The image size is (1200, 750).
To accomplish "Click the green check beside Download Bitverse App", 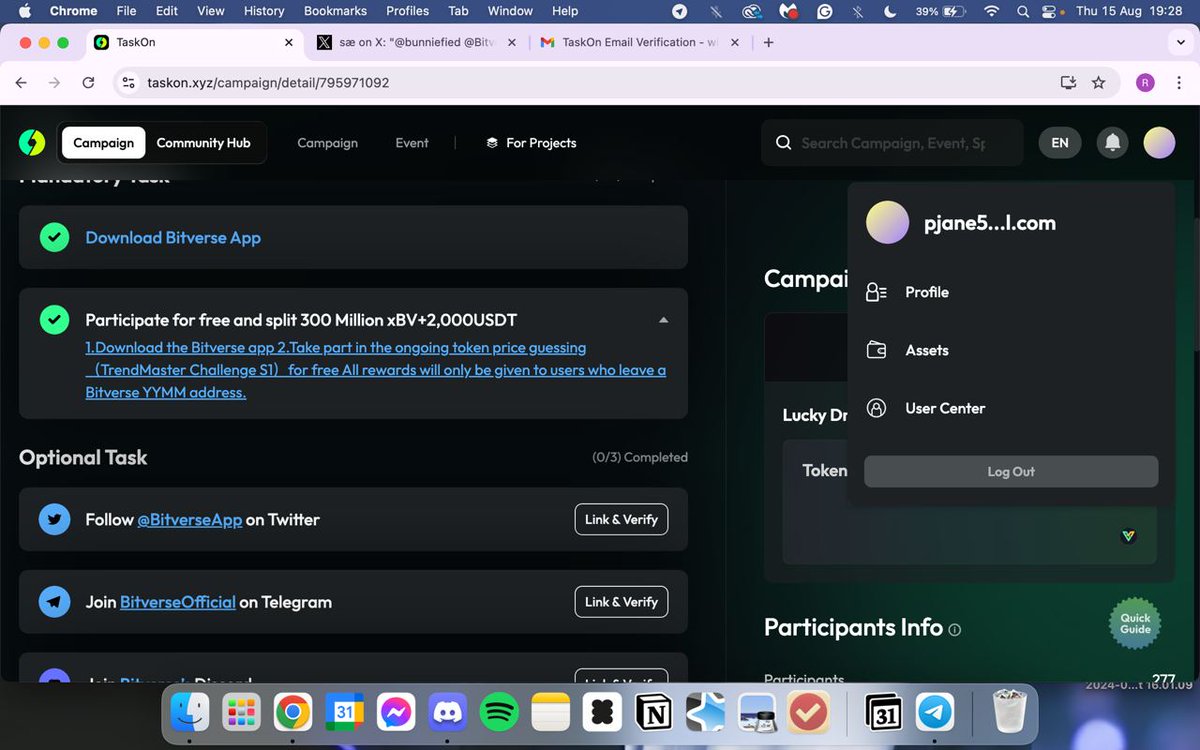I will [x=54, y=238].
